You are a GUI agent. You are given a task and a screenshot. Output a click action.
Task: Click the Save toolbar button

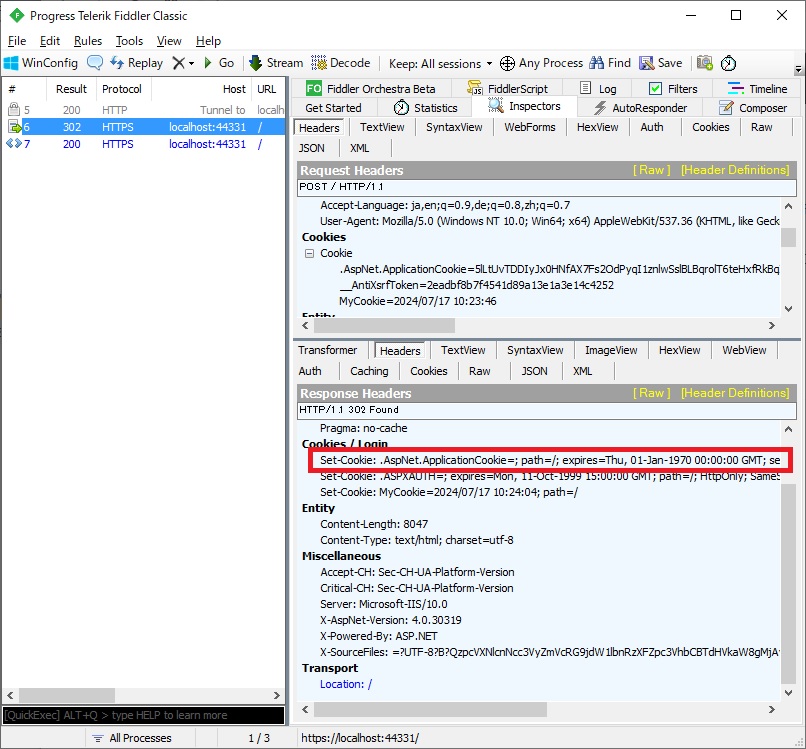(x=661, y=63)
